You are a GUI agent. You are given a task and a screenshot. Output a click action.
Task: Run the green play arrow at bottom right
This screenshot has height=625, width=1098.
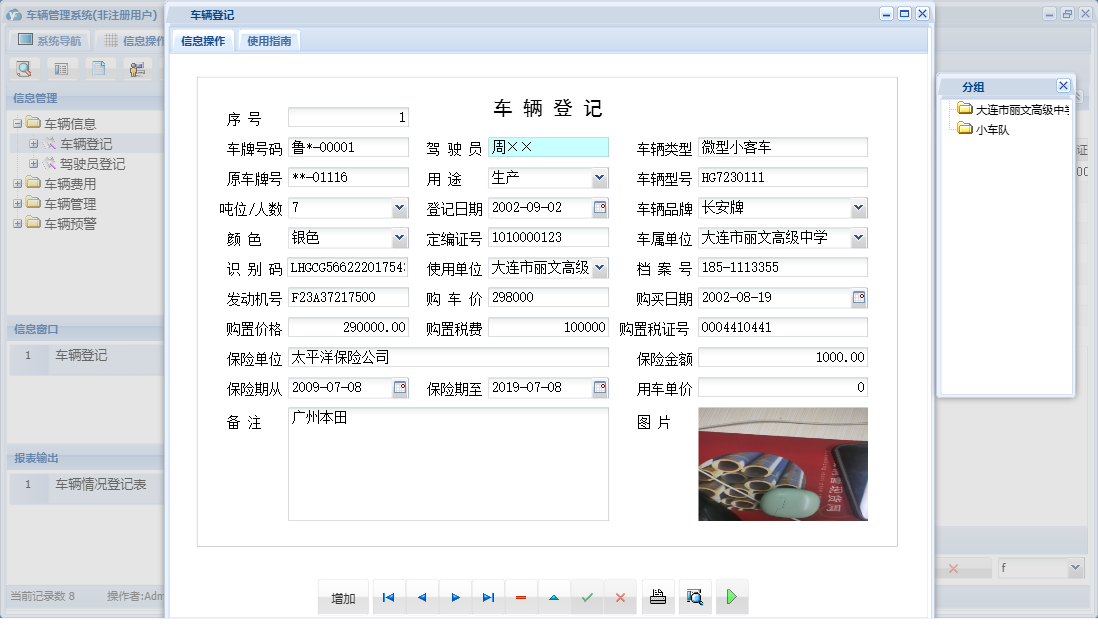click(x=731, y=597)
